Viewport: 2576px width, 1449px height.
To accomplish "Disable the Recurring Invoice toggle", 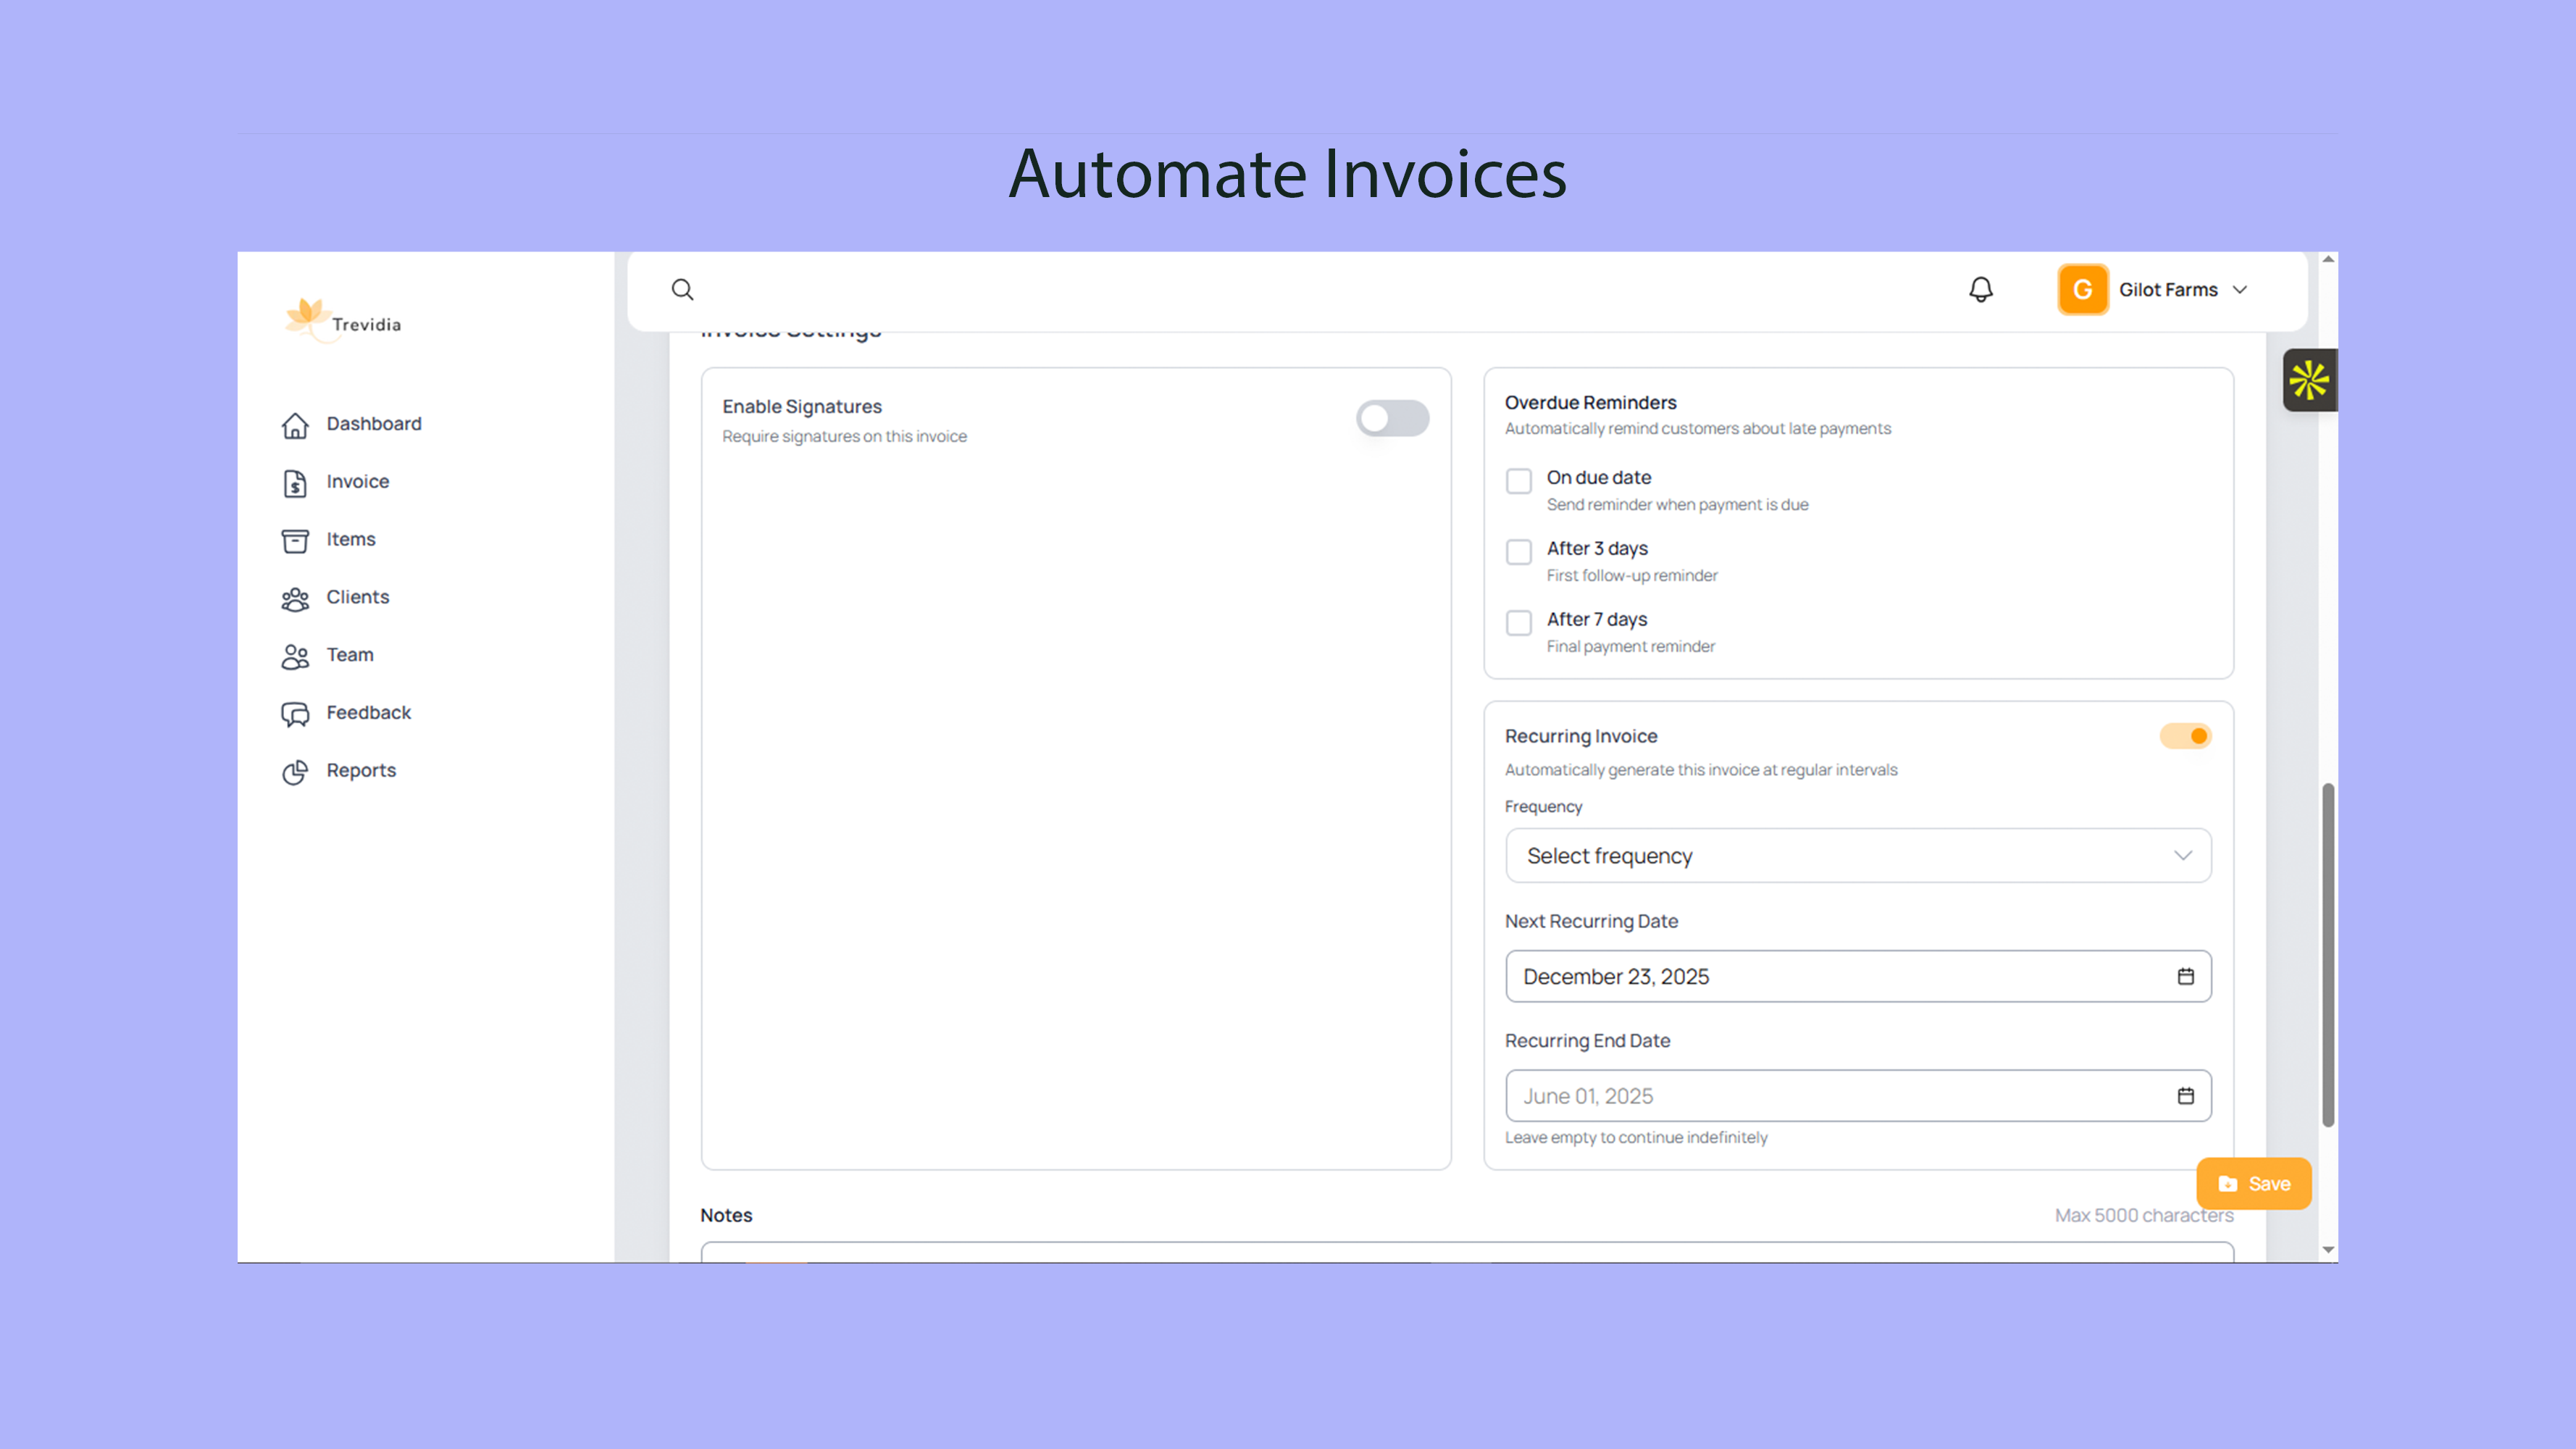I will point(2185,735).
